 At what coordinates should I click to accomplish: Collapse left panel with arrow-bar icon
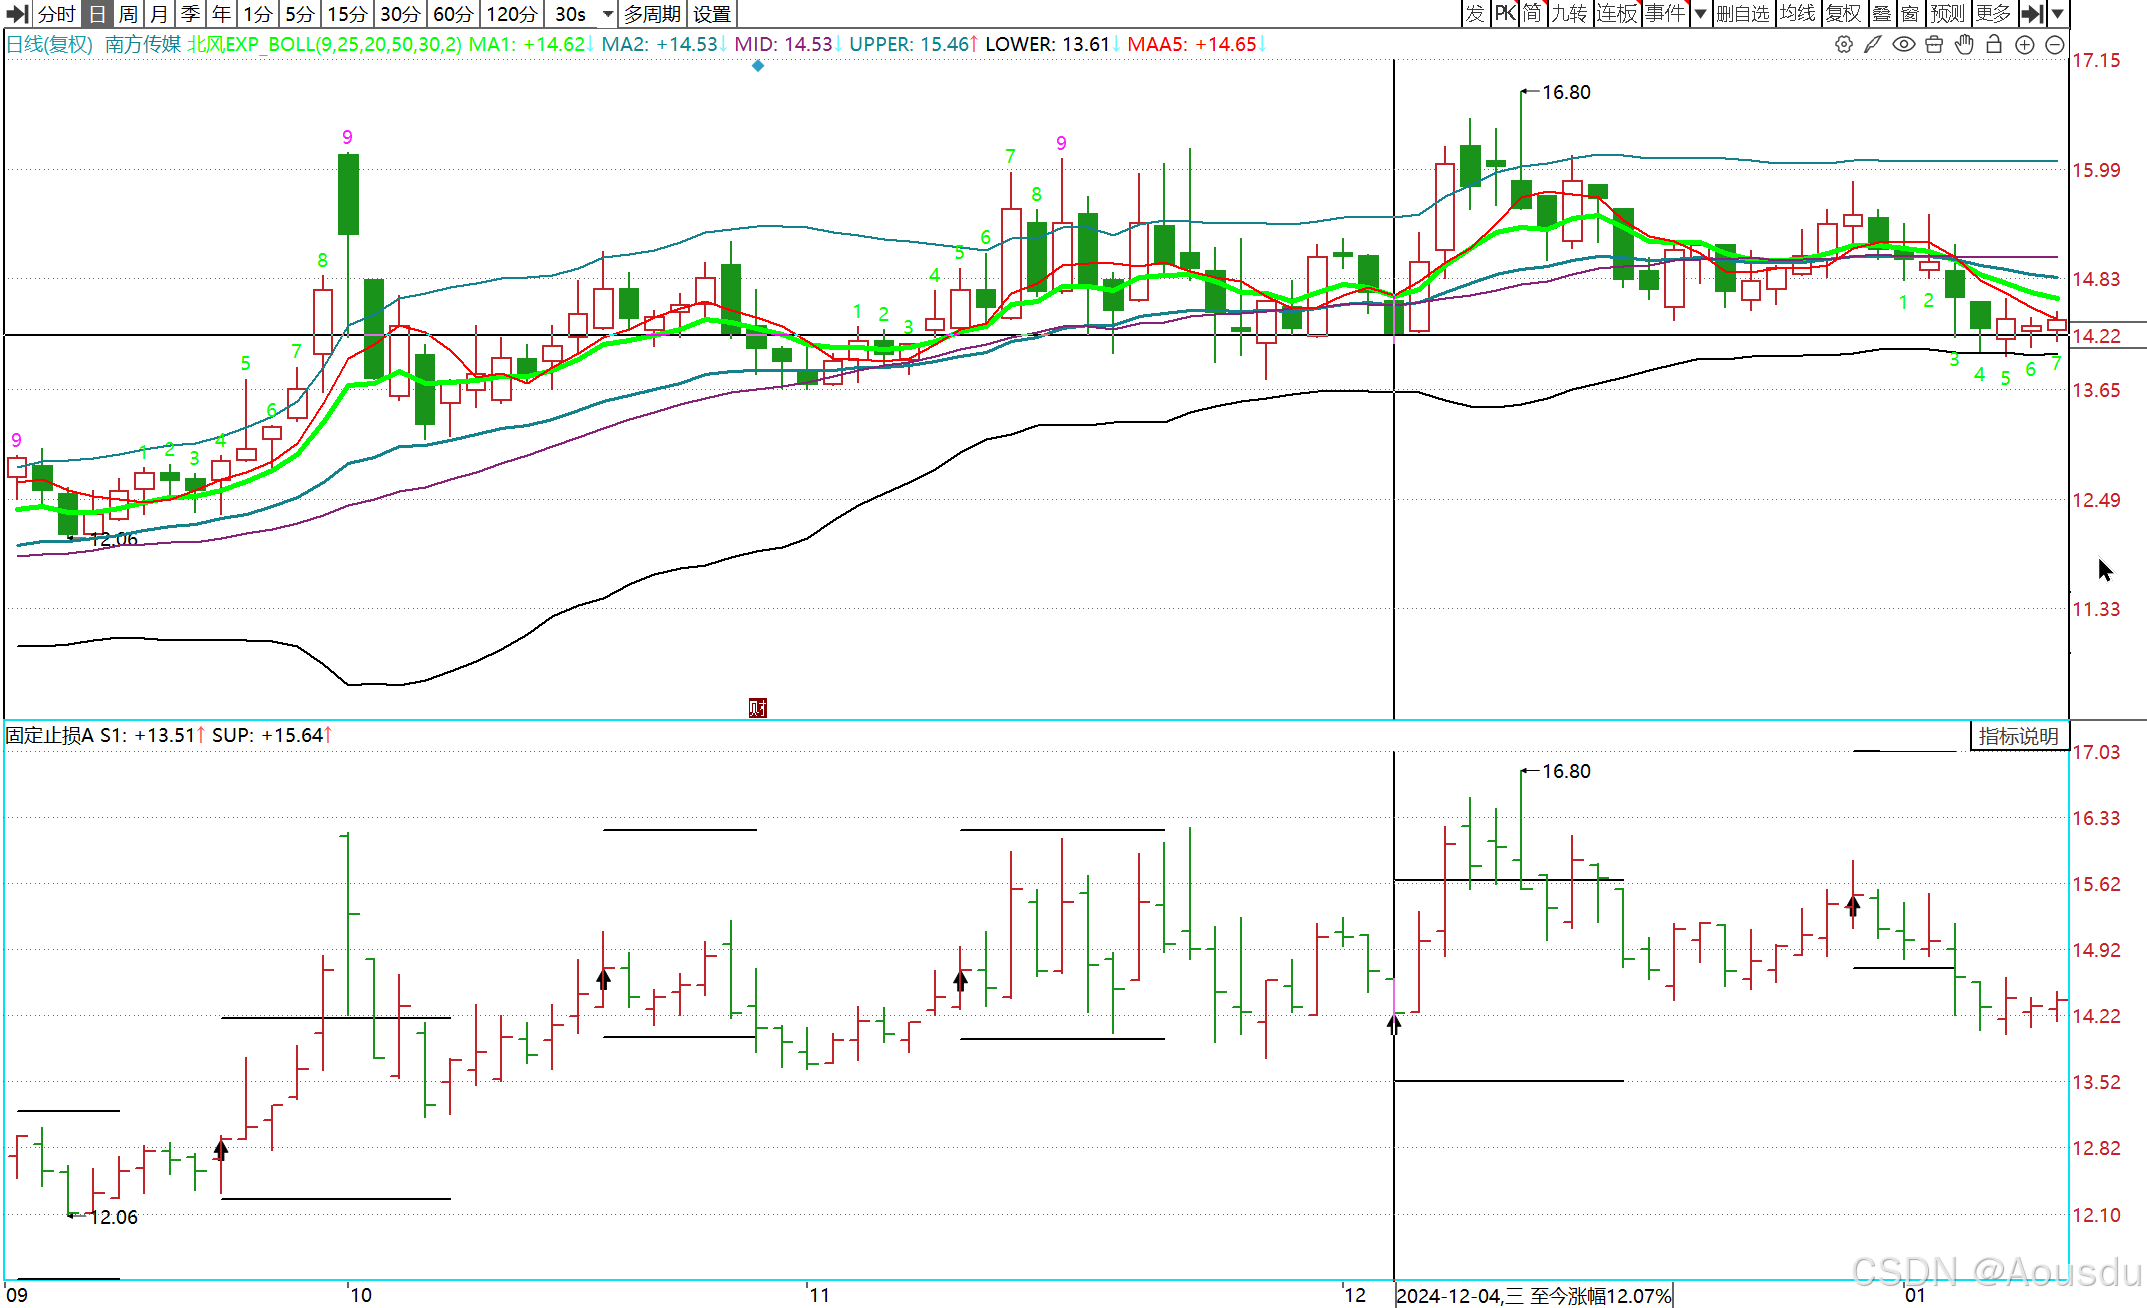(x=17, y=13)
